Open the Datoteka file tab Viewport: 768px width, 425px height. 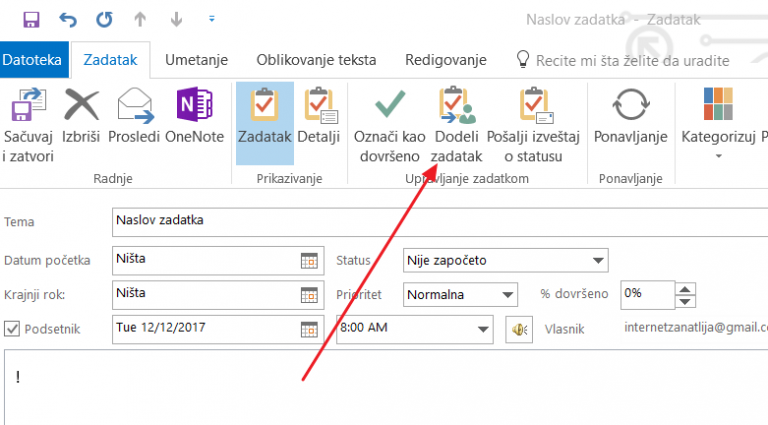click(x=34, y=60)
